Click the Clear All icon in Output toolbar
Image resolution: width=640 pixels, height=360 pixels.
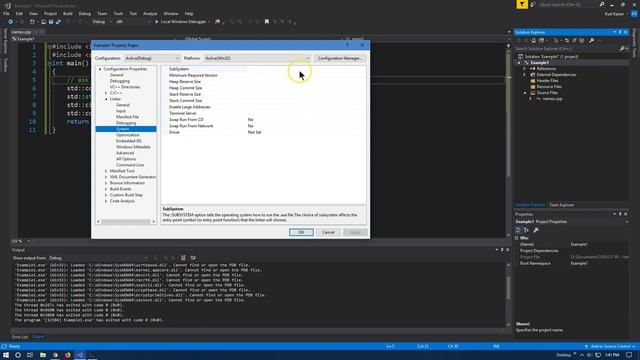point(183,258)
